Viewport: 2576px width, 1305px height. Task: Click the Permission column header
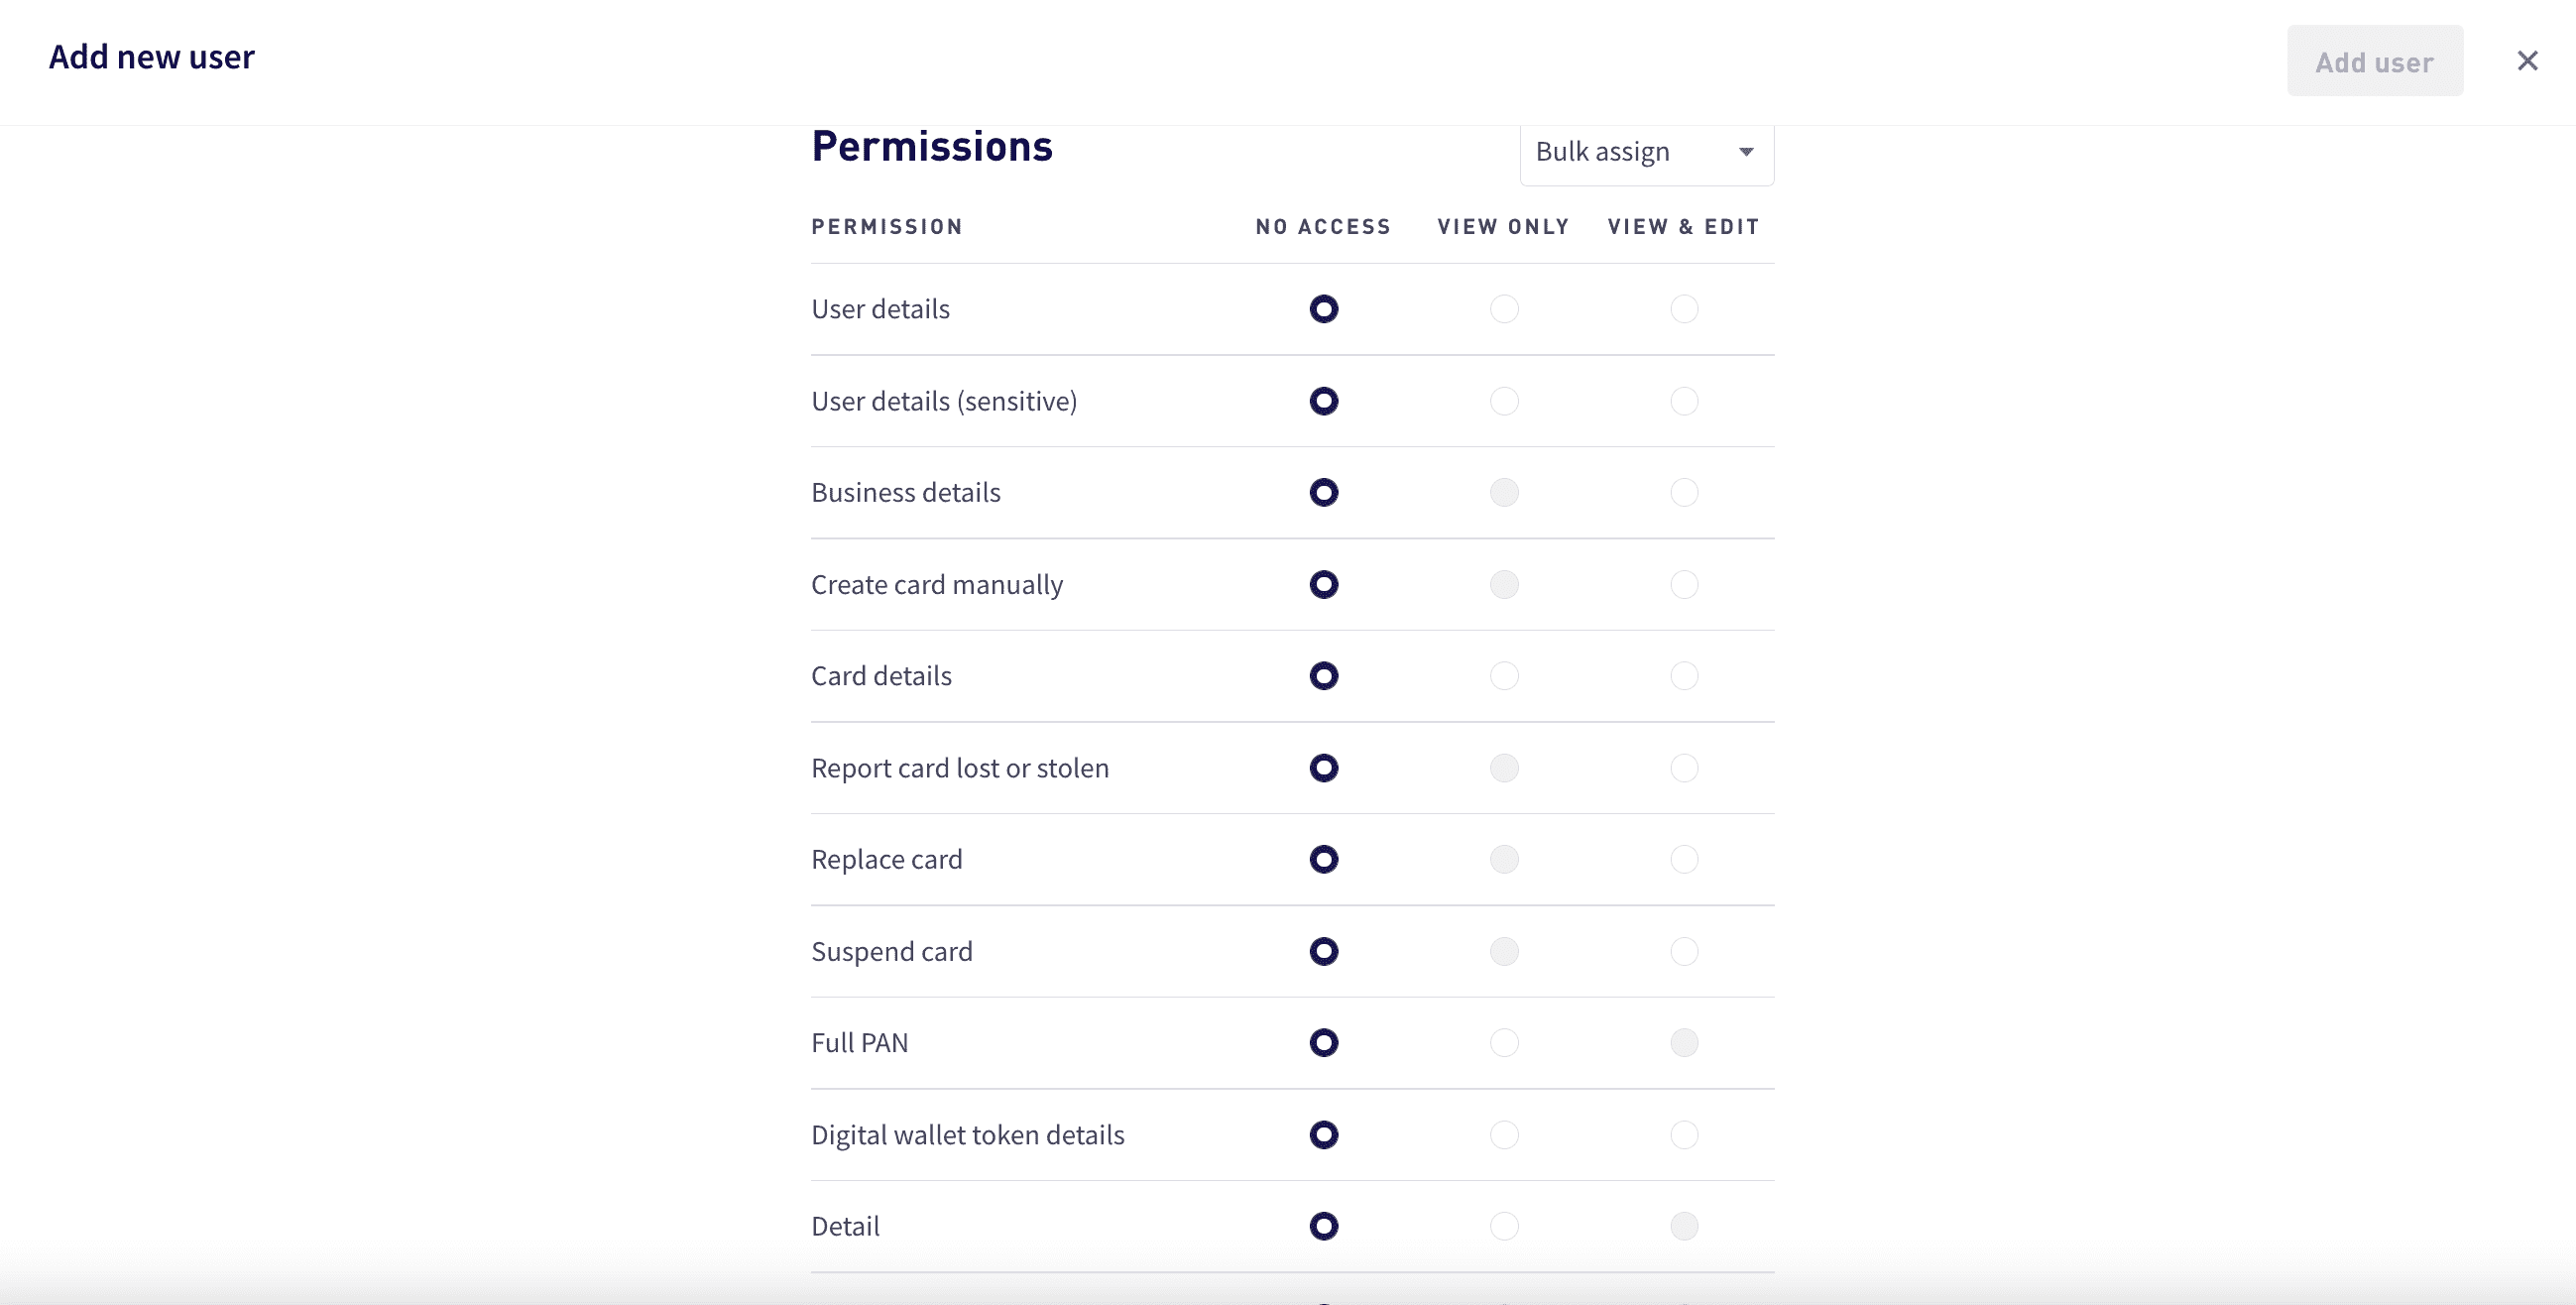(887, 226)
